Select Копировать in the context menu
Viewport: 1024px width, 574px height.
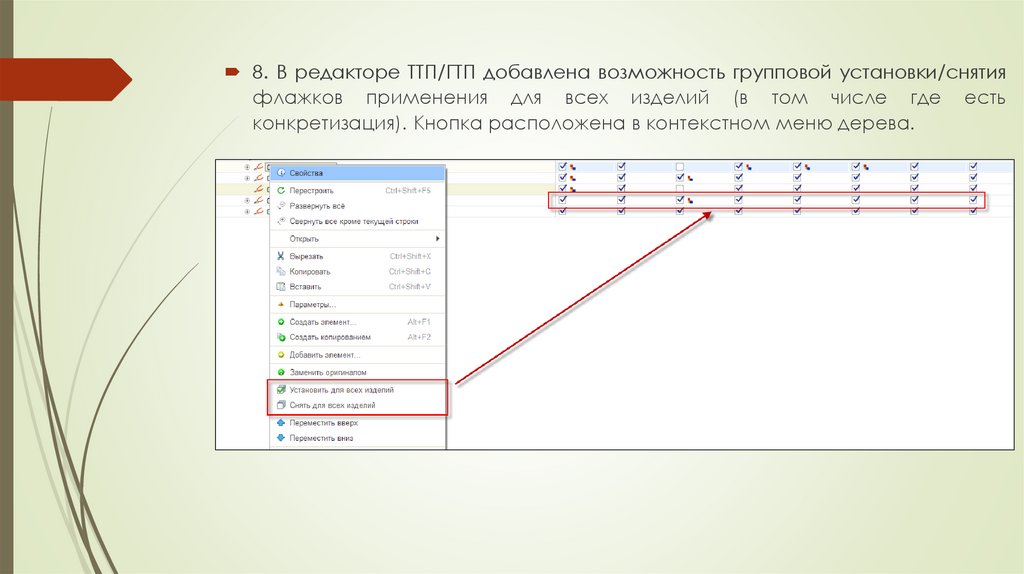310,271
